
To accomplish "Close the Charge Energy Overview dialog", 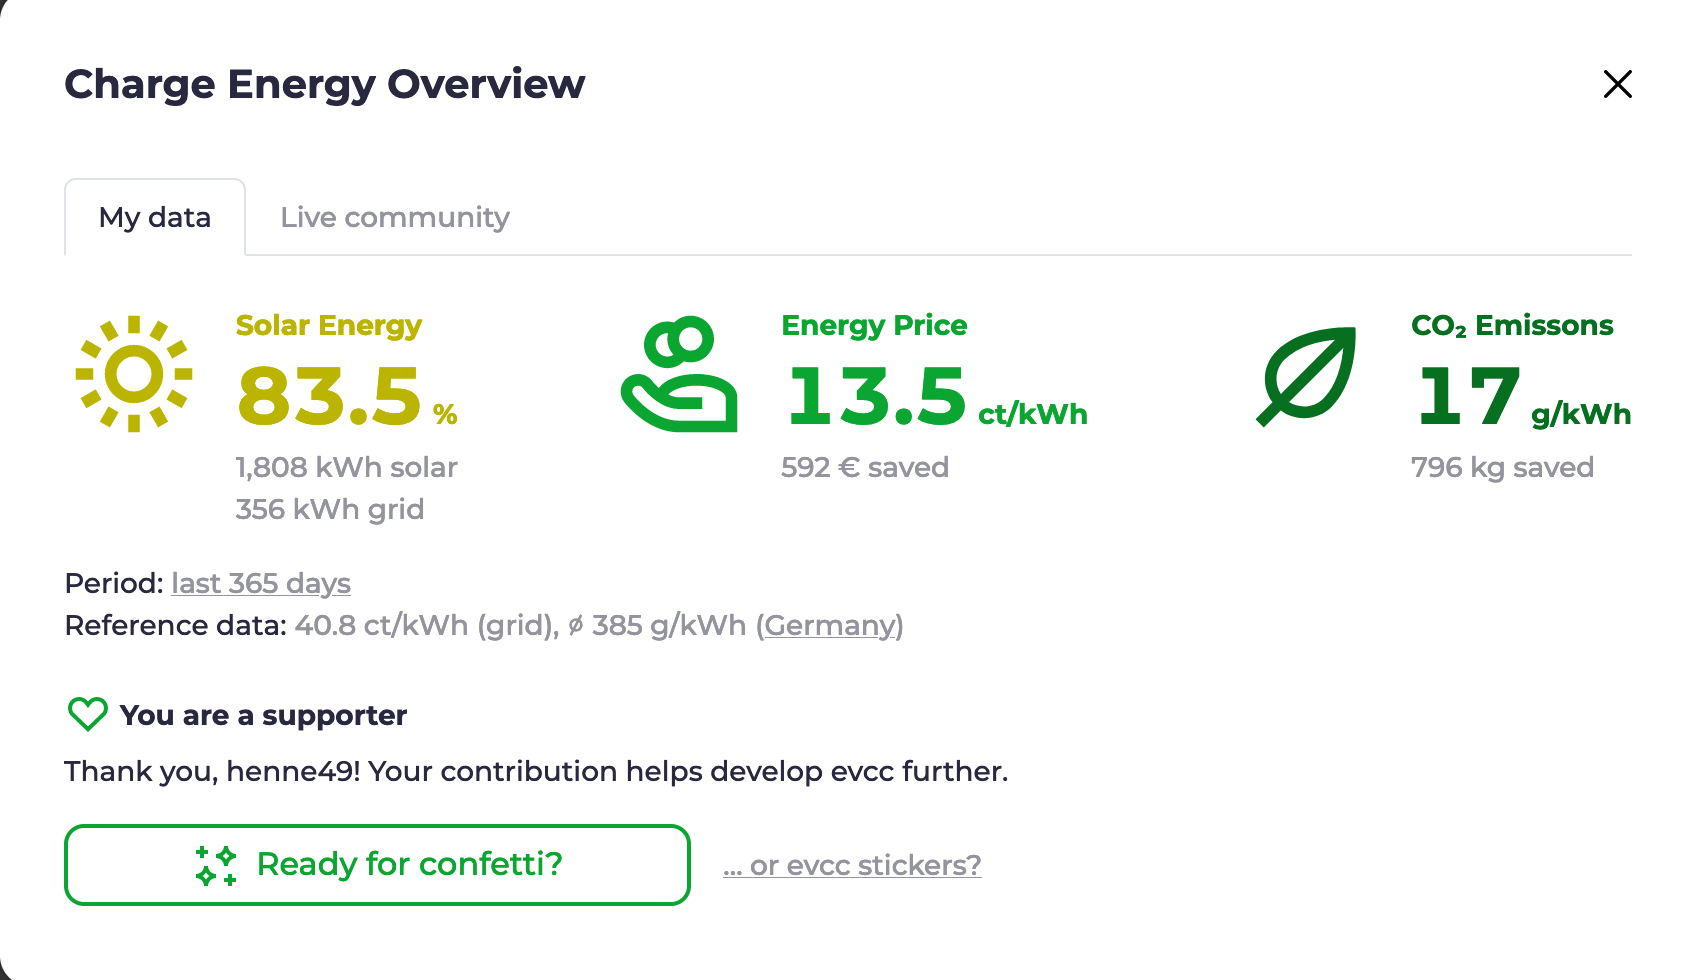I will [x=1617, y=84].
